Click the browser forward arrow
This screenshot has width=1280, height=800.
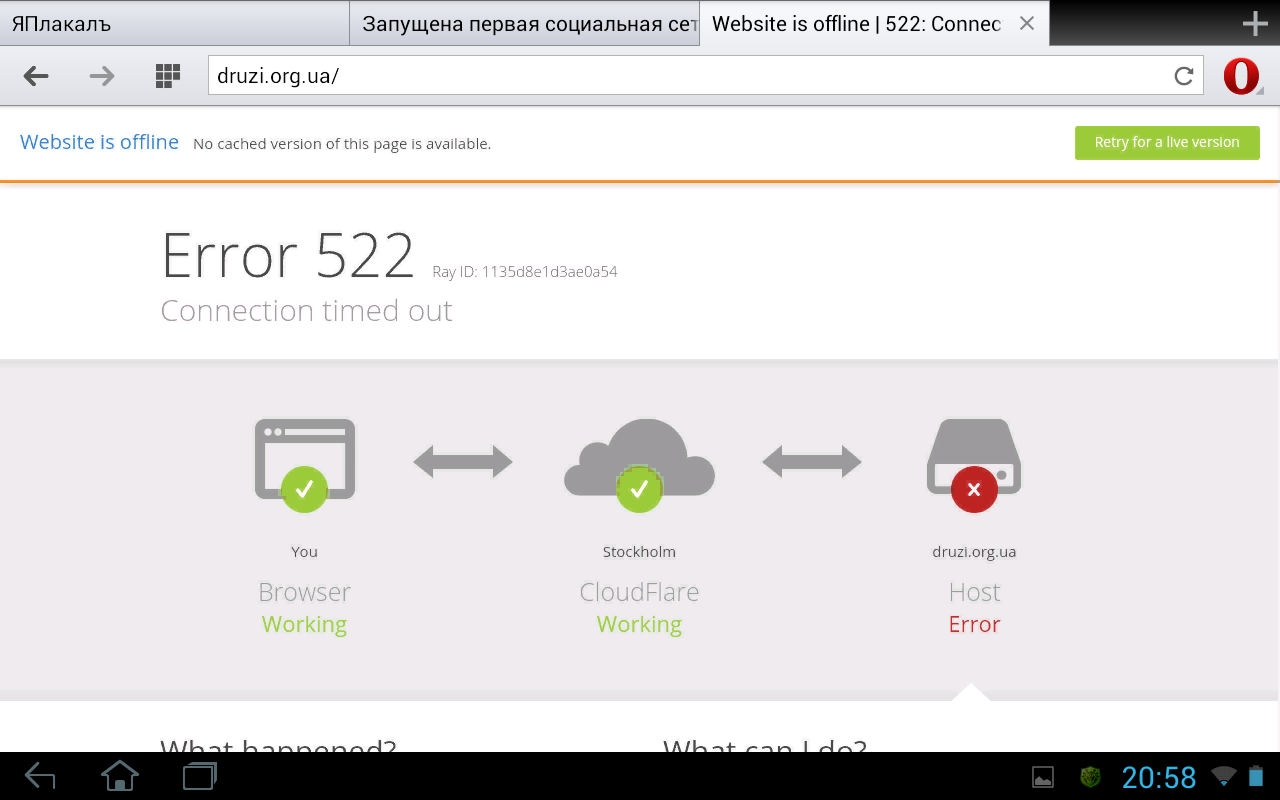pos(102,76)
